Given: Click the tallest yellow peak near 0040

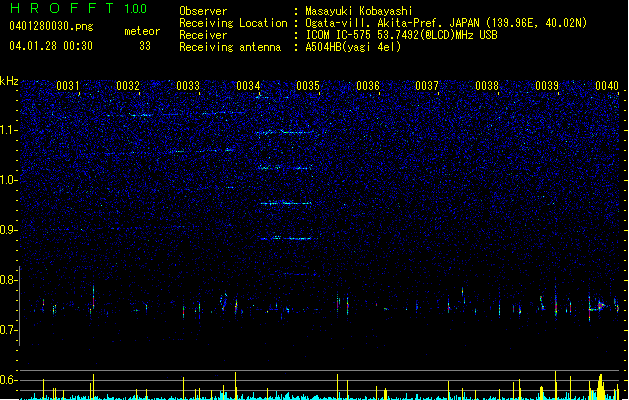Looking at the screenshot, I should coord(601,387).
